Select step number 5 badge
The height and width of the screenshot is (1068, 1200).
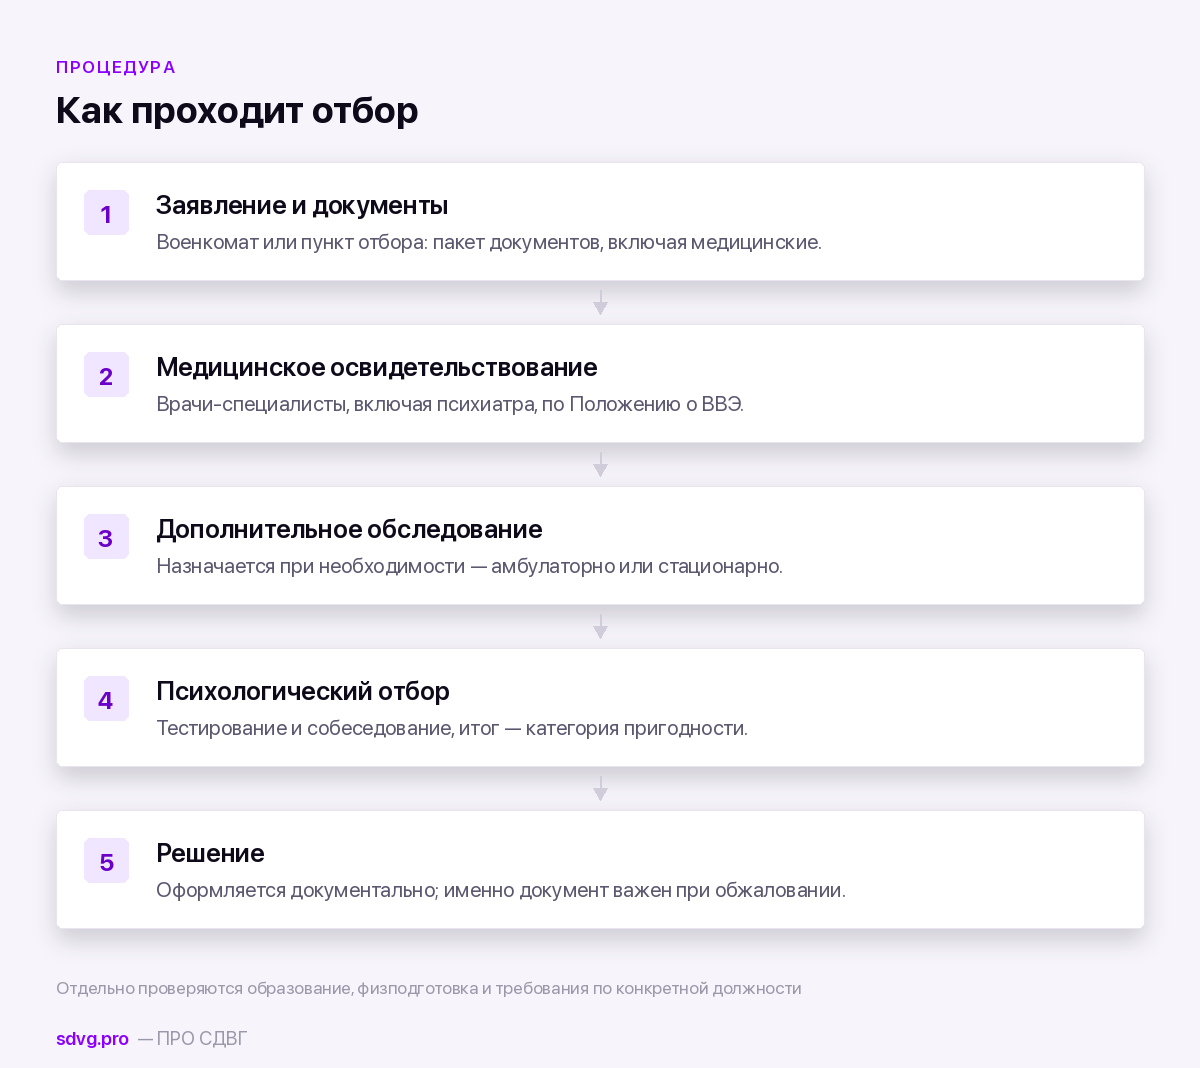(106, 861)
